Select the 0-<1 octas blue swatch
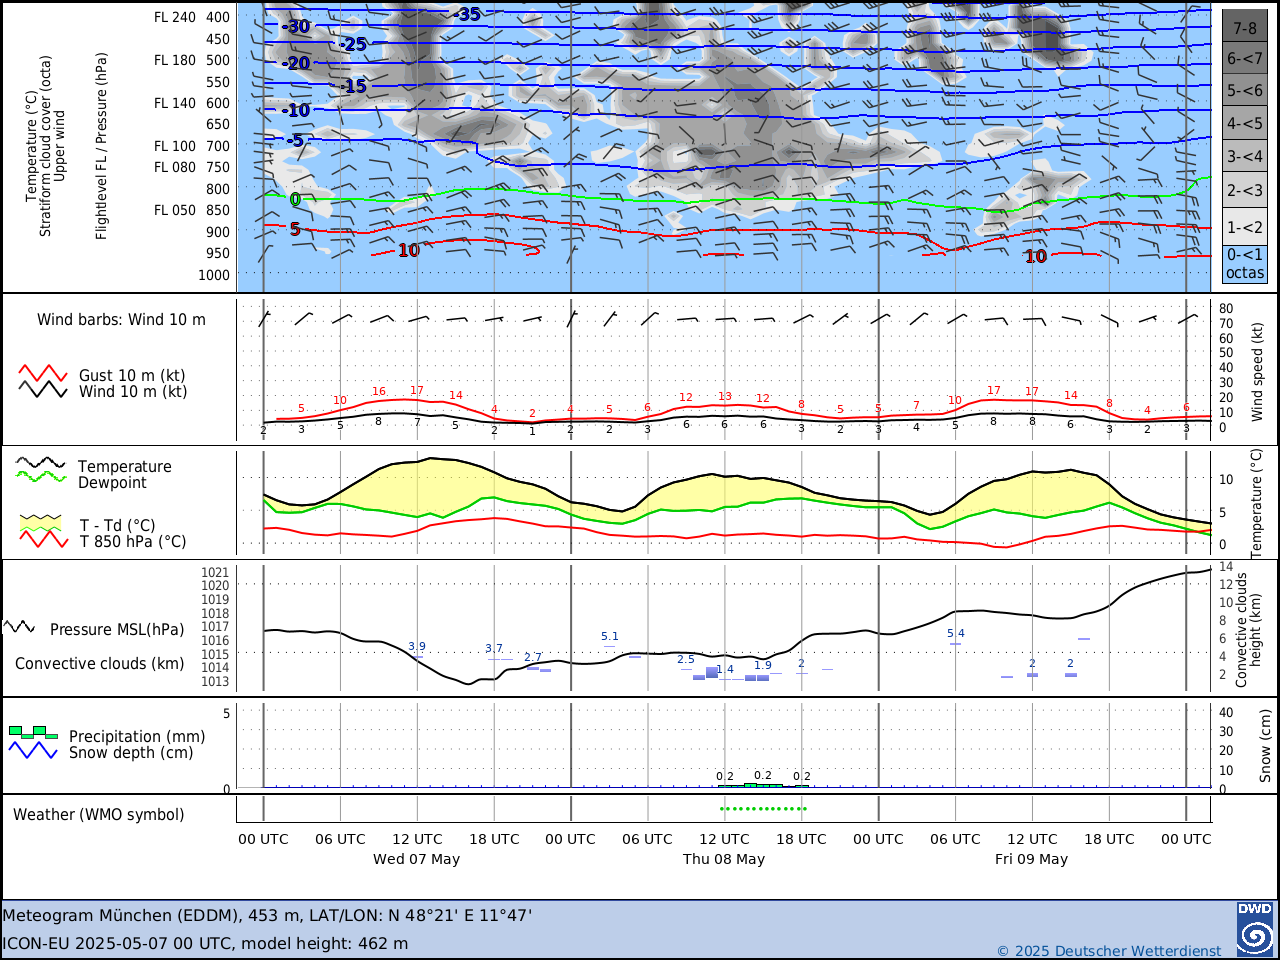1280x960 pixels. point(1244,264)
